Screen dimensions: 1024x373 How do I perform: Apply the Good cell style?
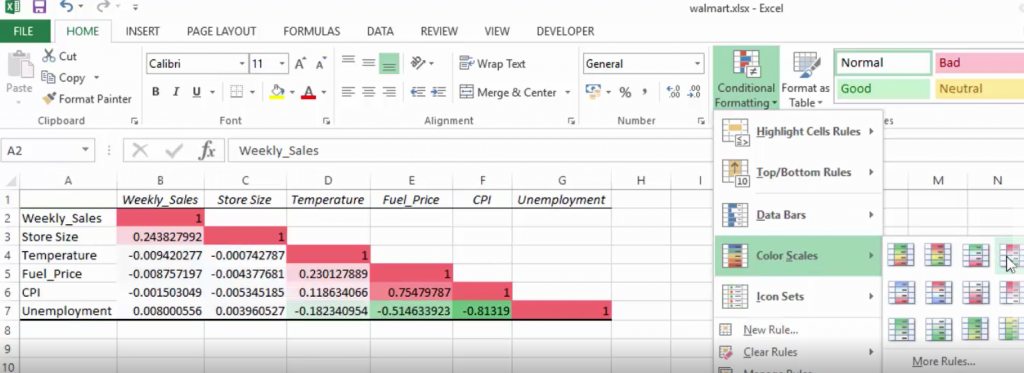click(x=883, y=88)
